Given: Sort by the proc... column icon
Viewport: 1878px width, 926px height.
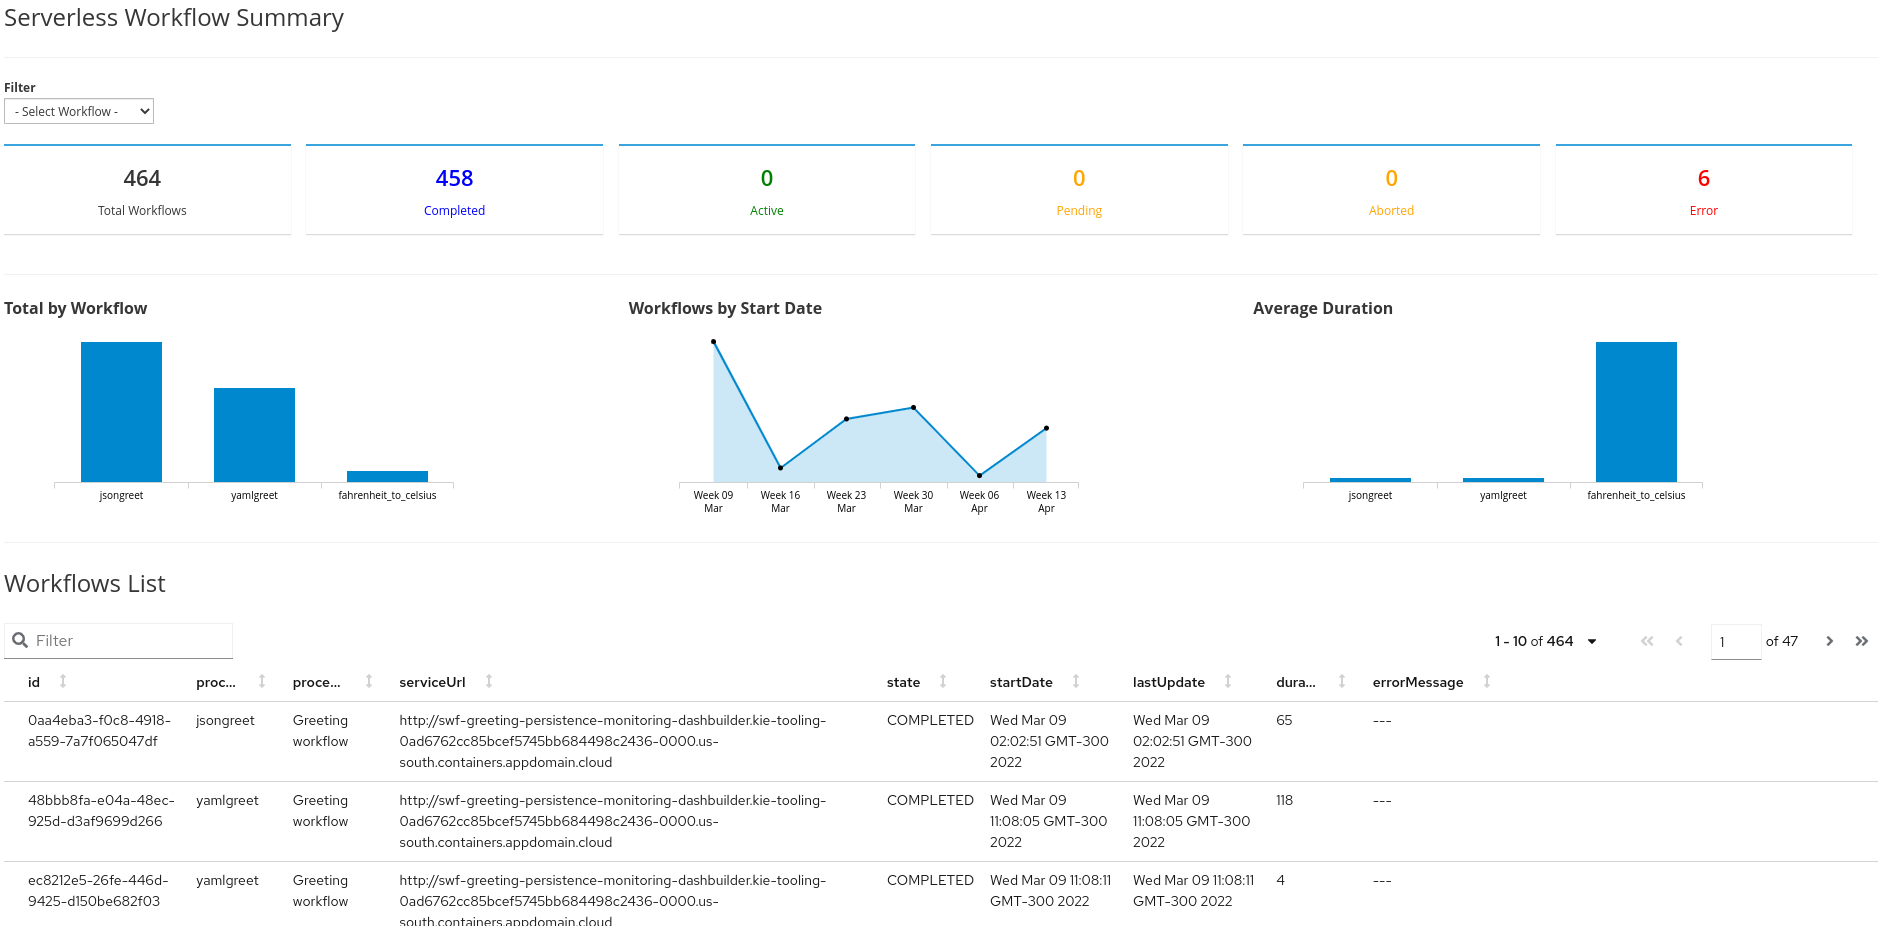Looking at the screenshot, I should (x=262, y=681).
